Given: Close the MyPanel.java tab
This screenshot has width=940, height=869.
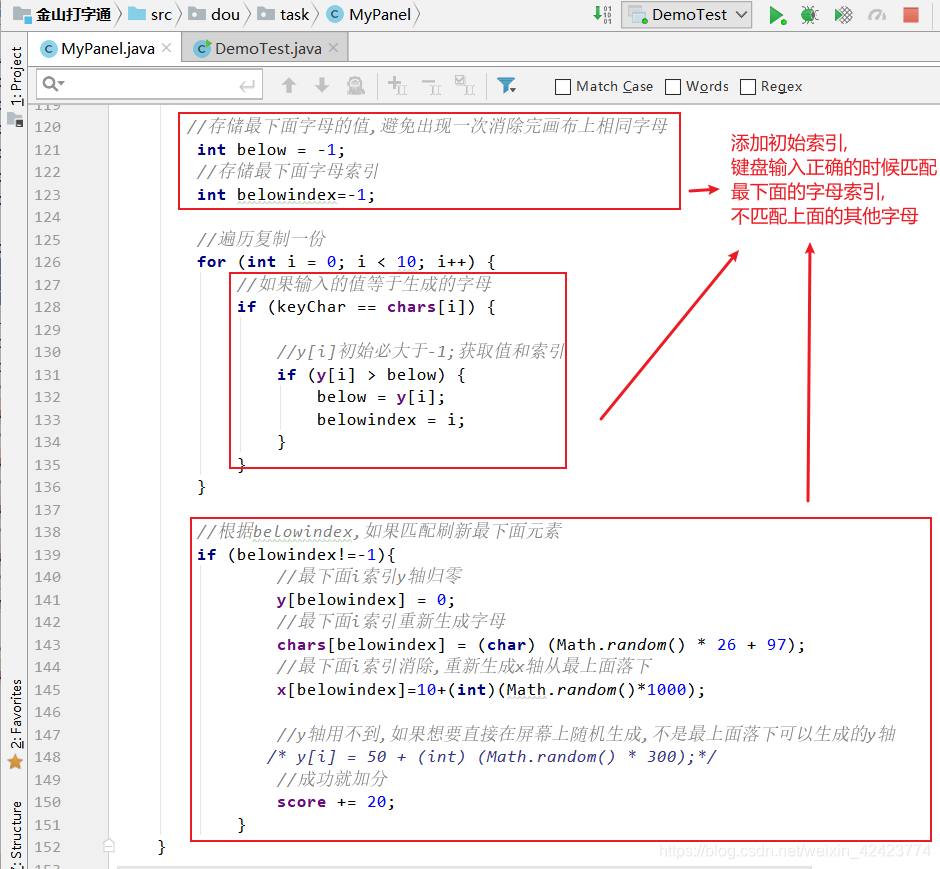Looking at the screenshot, I should (167, 48).
